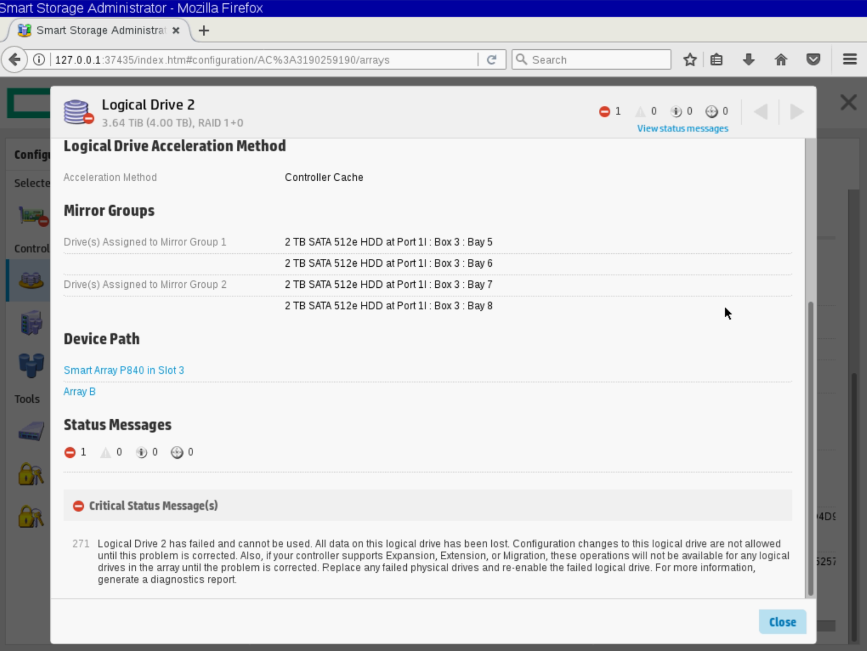Click the Logical Drive 2 title text
This screenshot has height=651, width=867.
(148, 105)
